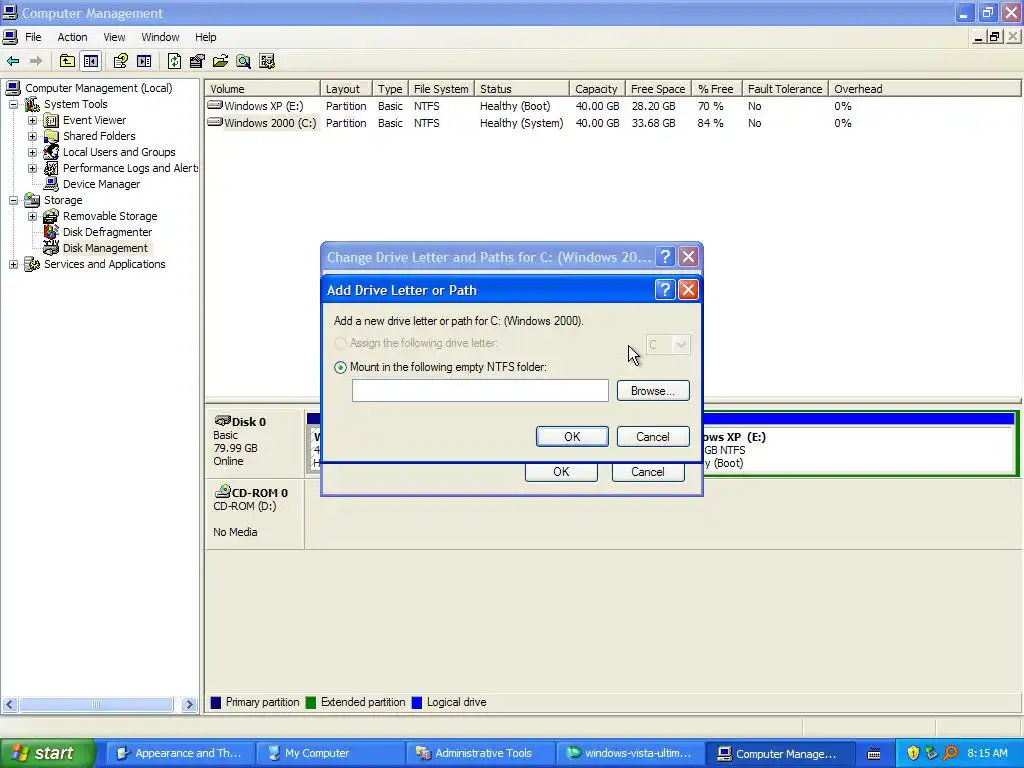The width and height of the screenshot is (1024, 768).
Task: Expand Performance Logs and Alerts node
Action: [32, 168]
